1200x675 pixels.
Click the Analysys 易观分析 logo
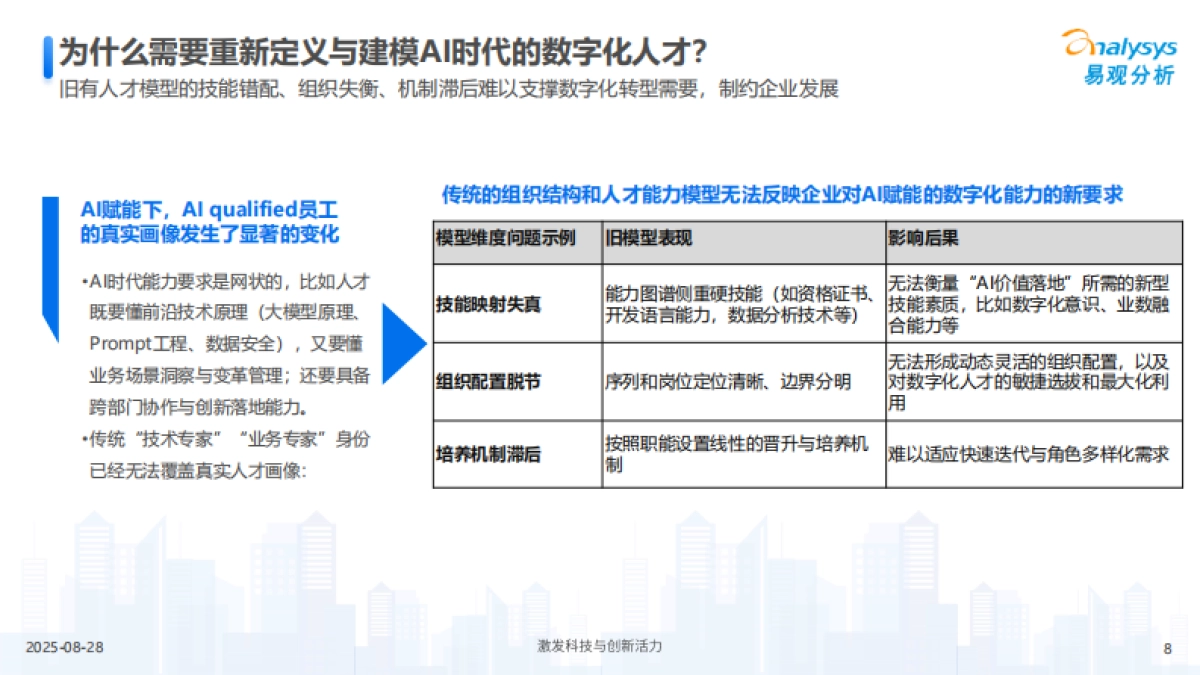(1117, 55)
